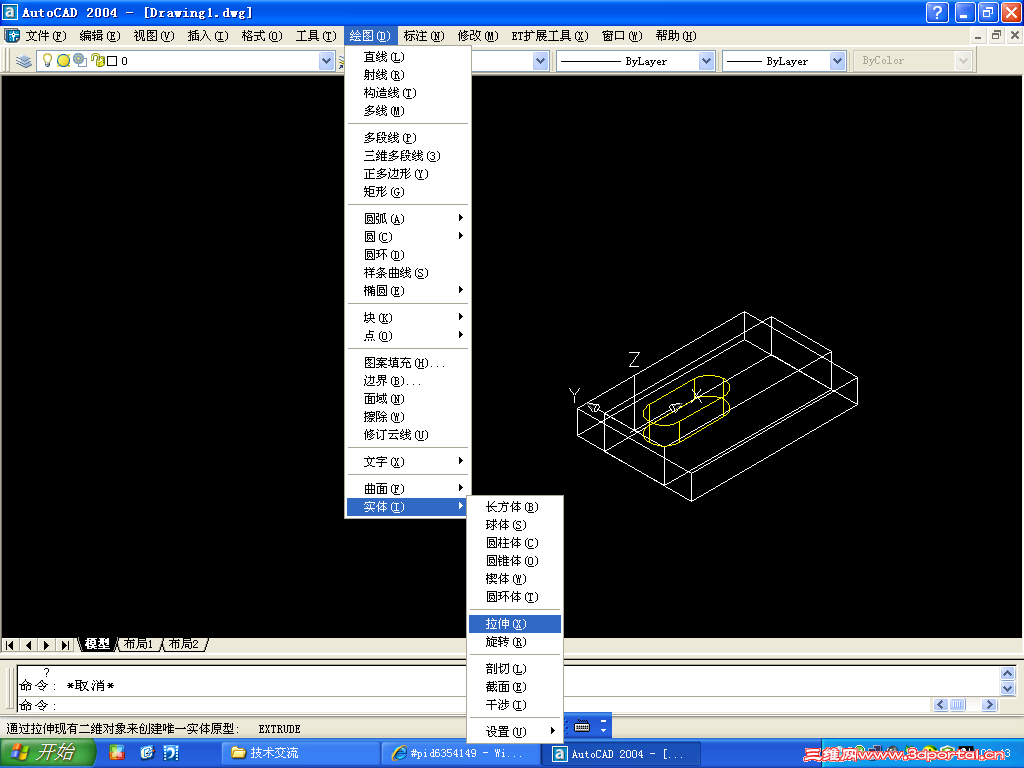Click AutoCAD 2004 taskbar button

coord(622,754)
